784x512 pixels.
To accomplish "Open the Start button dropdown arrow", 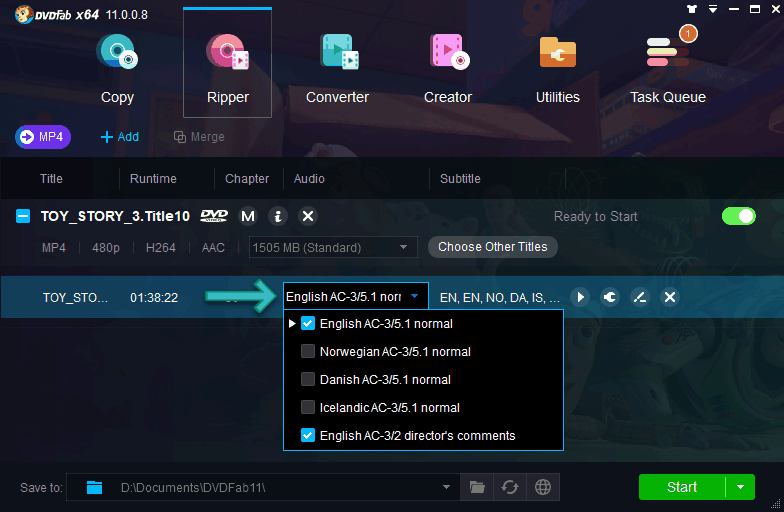I will coord(740,487).
